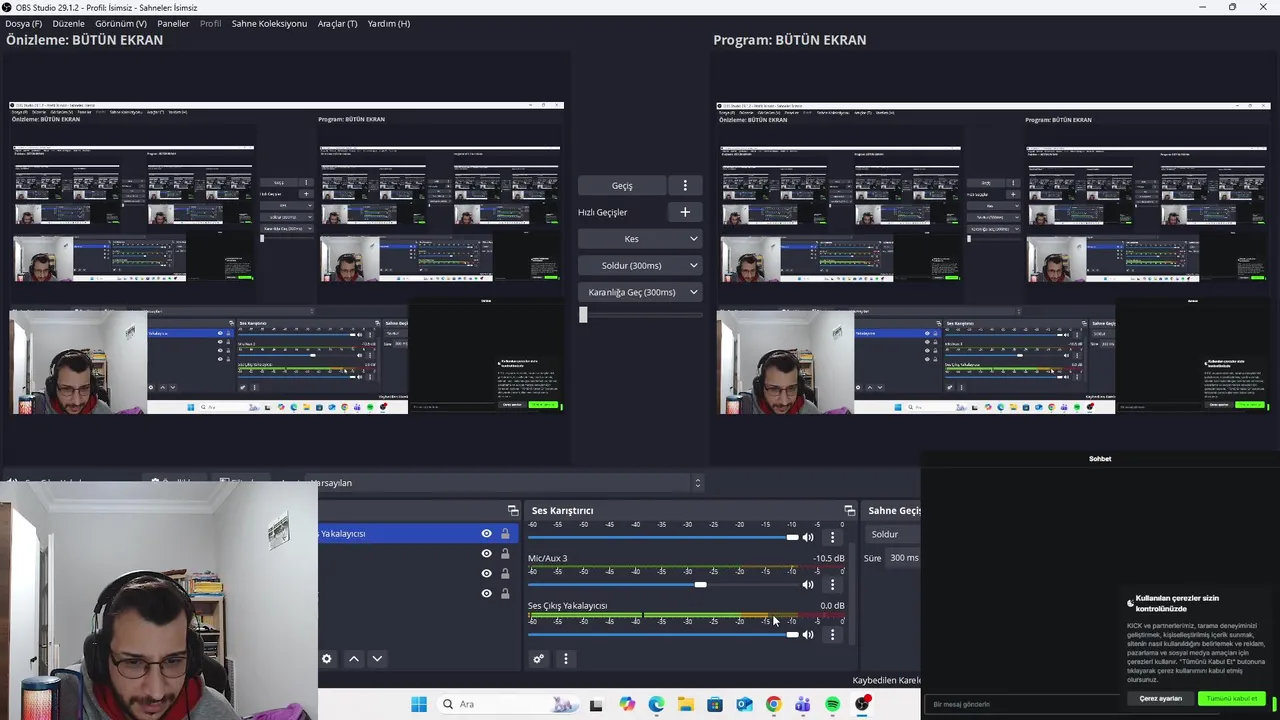
Task: Click the Ses Karıştırıcı panel title
Action: point(562,511)
